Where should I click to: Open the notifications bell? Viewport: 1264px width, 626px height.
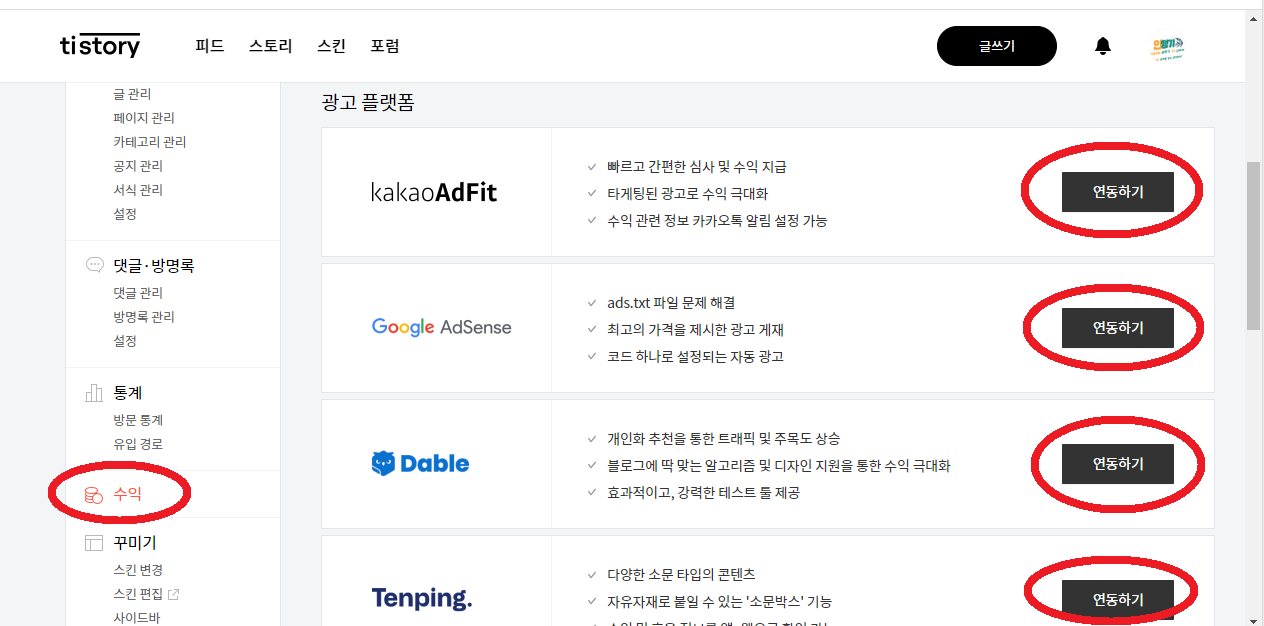[1103, 46]
